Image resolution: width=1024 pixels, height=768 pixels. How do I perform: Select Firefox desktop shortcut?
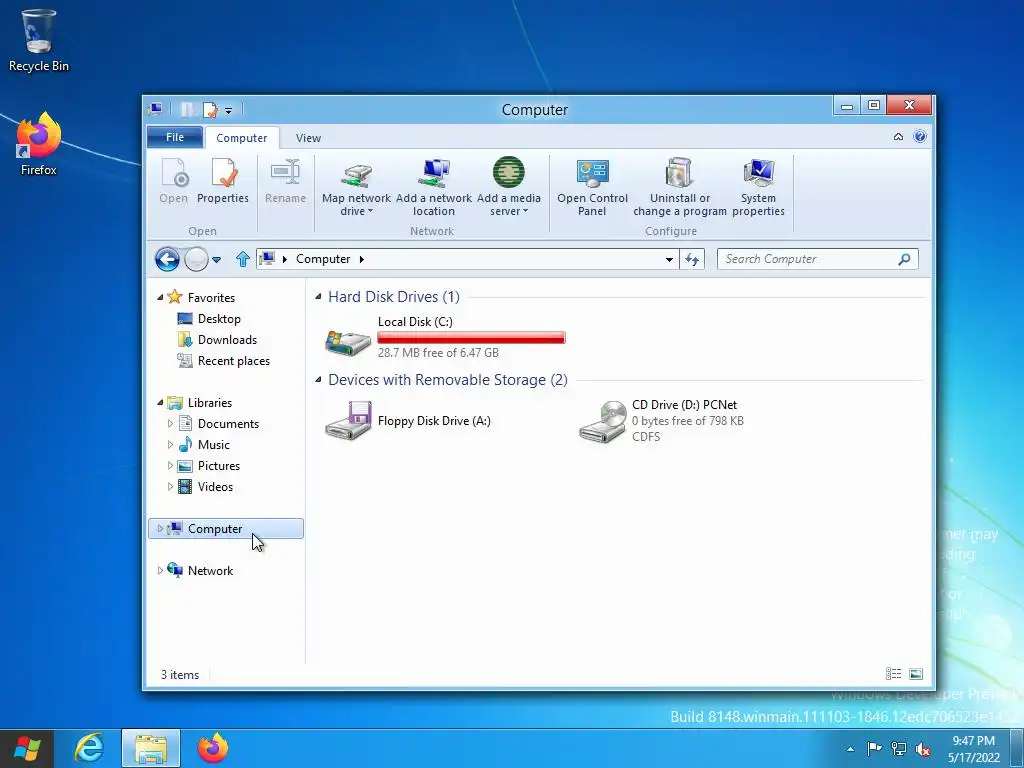pos(39,144)
